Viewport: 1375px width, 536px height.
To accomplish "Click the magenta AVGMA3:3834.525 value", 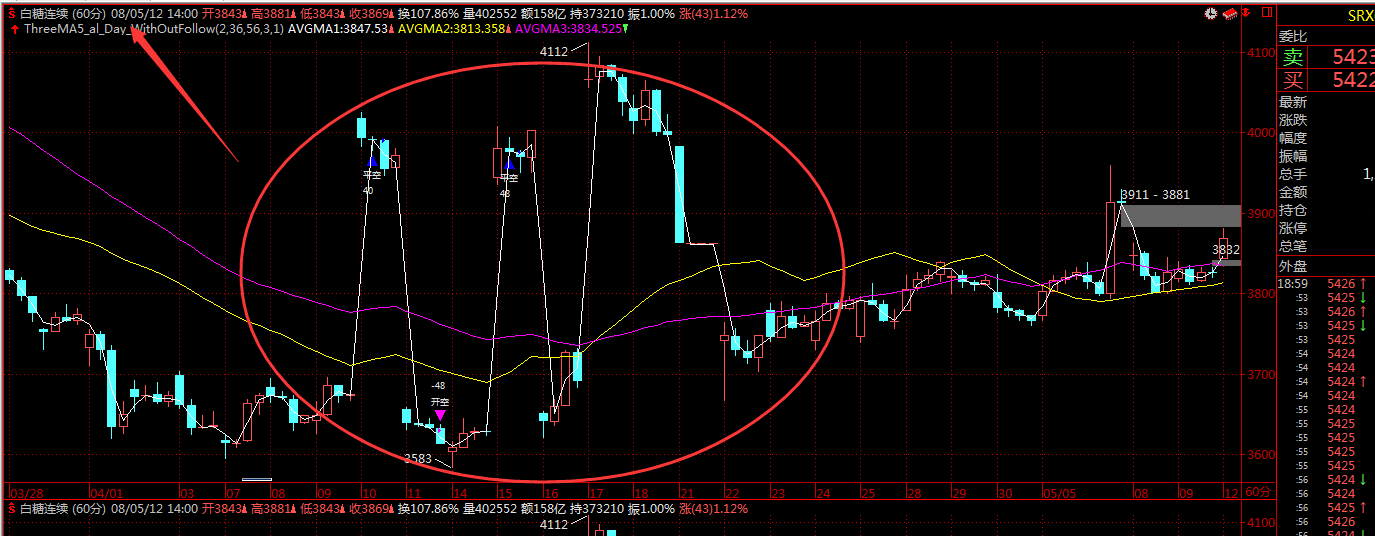I will 571,29.
